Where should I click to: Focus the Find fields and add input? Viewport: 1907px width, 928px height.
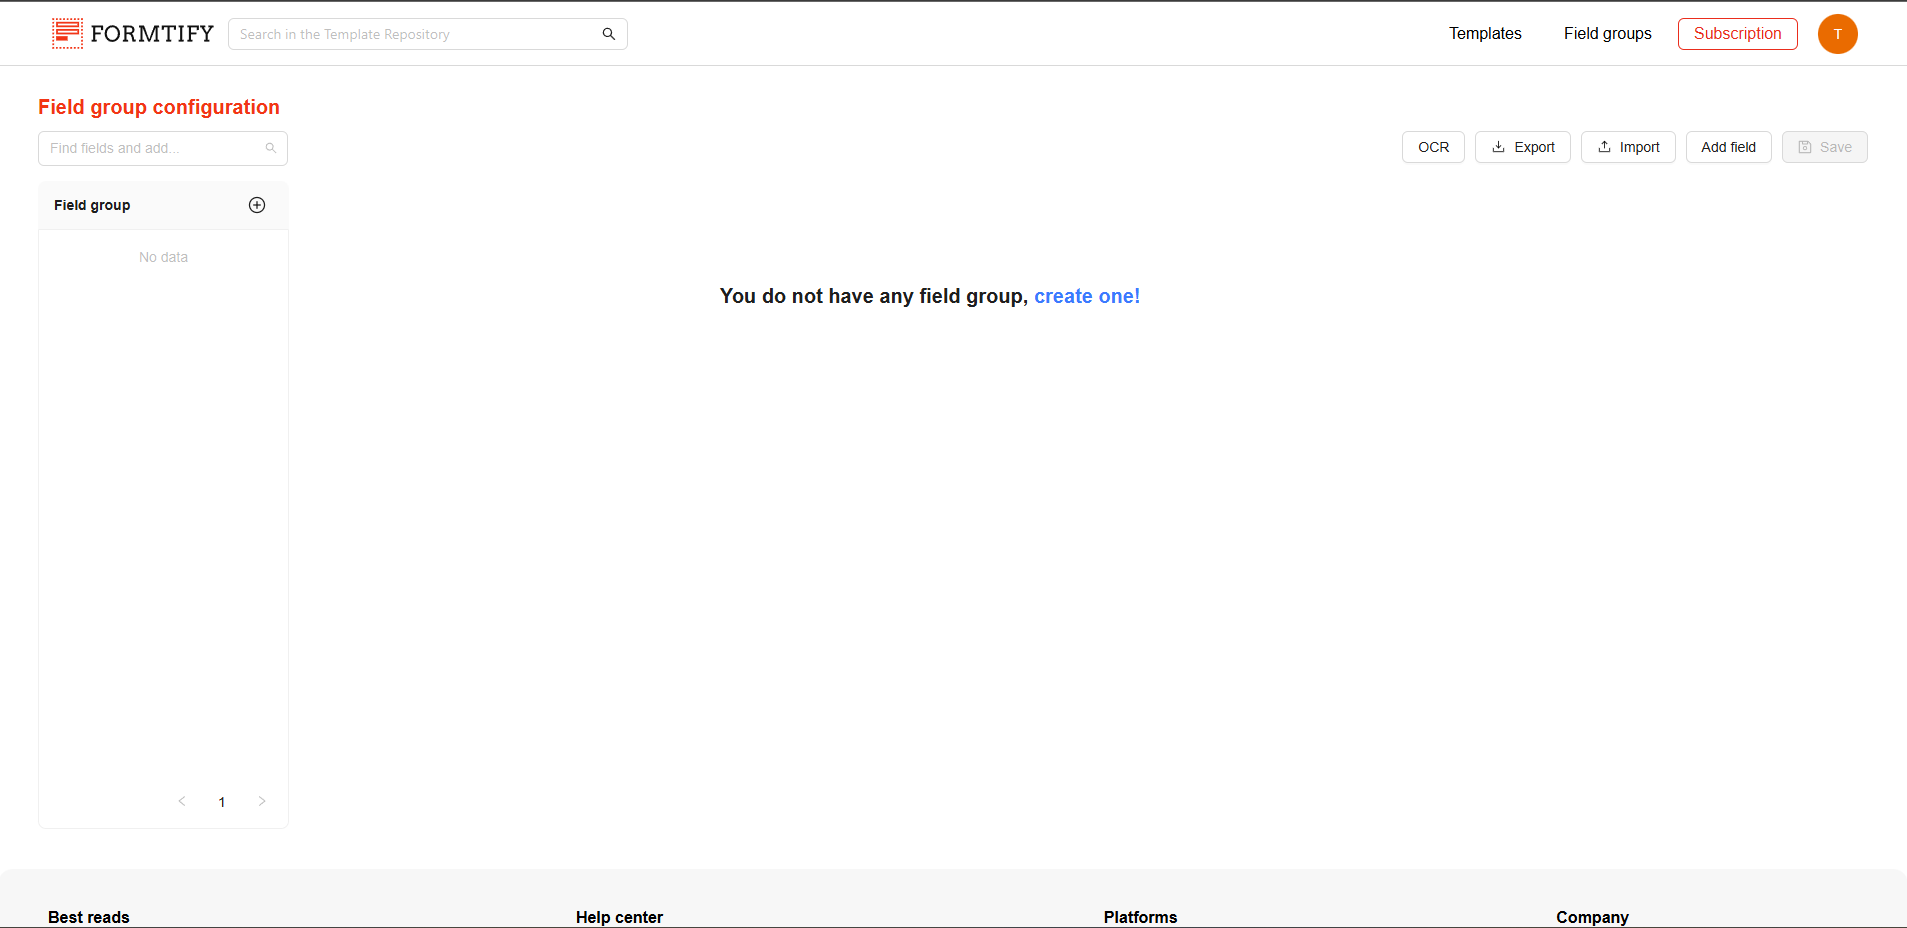(150, 148)
